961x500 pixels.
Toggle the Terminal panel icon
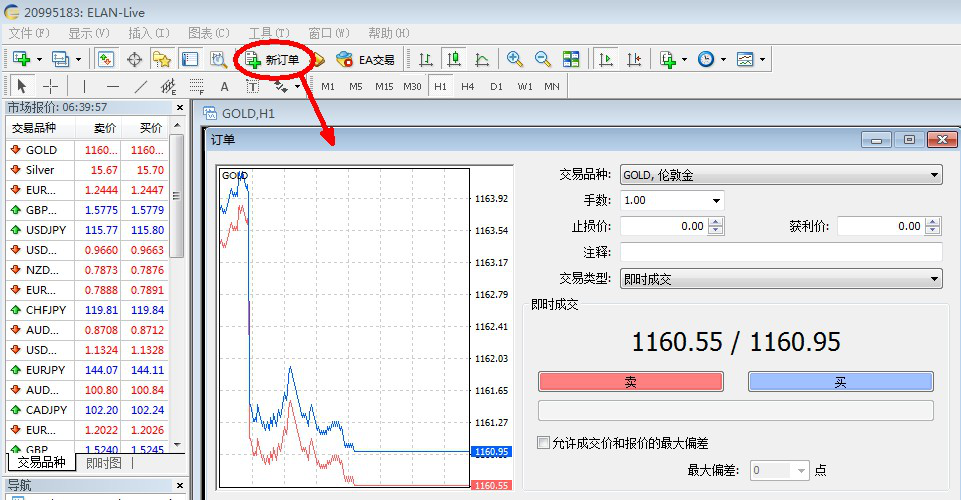190,59
